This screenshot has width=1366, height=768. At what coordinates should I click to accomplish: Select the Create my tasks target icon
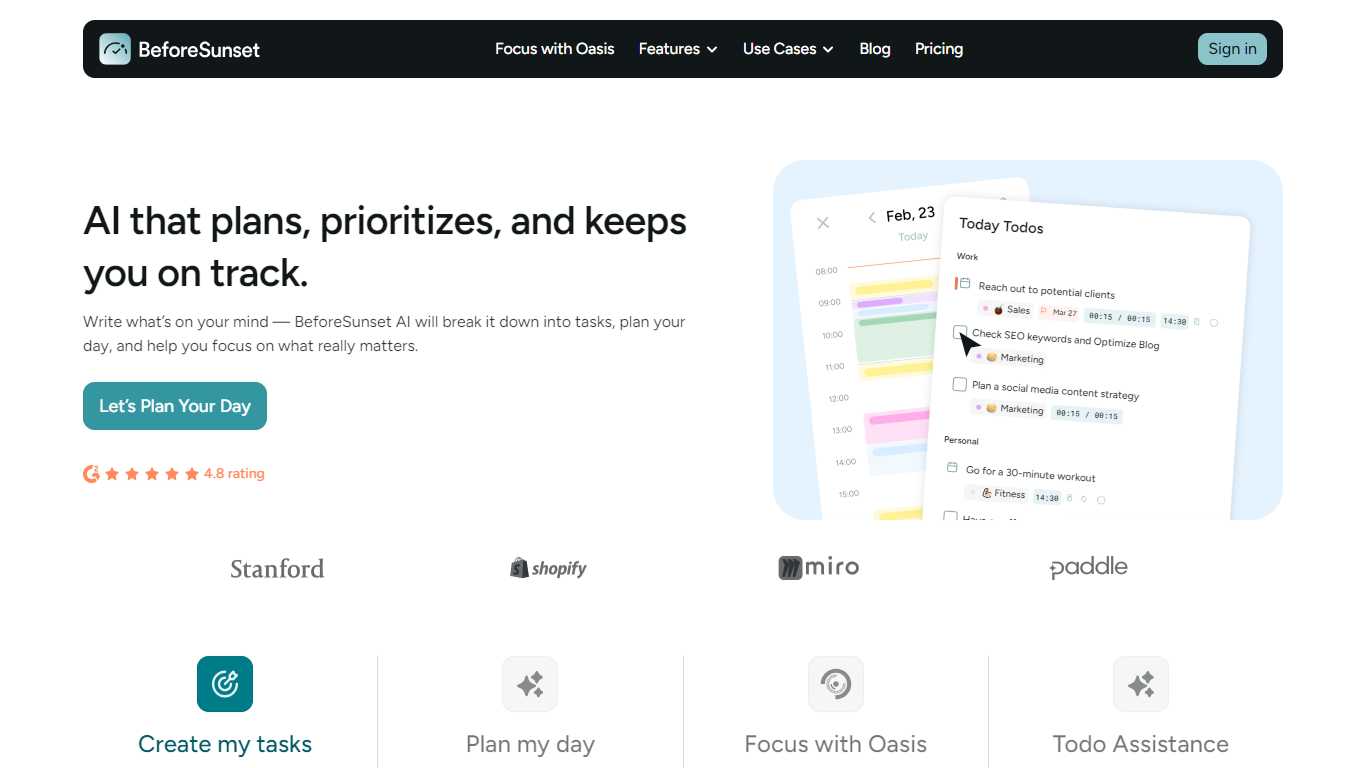[x=225, y=684]
